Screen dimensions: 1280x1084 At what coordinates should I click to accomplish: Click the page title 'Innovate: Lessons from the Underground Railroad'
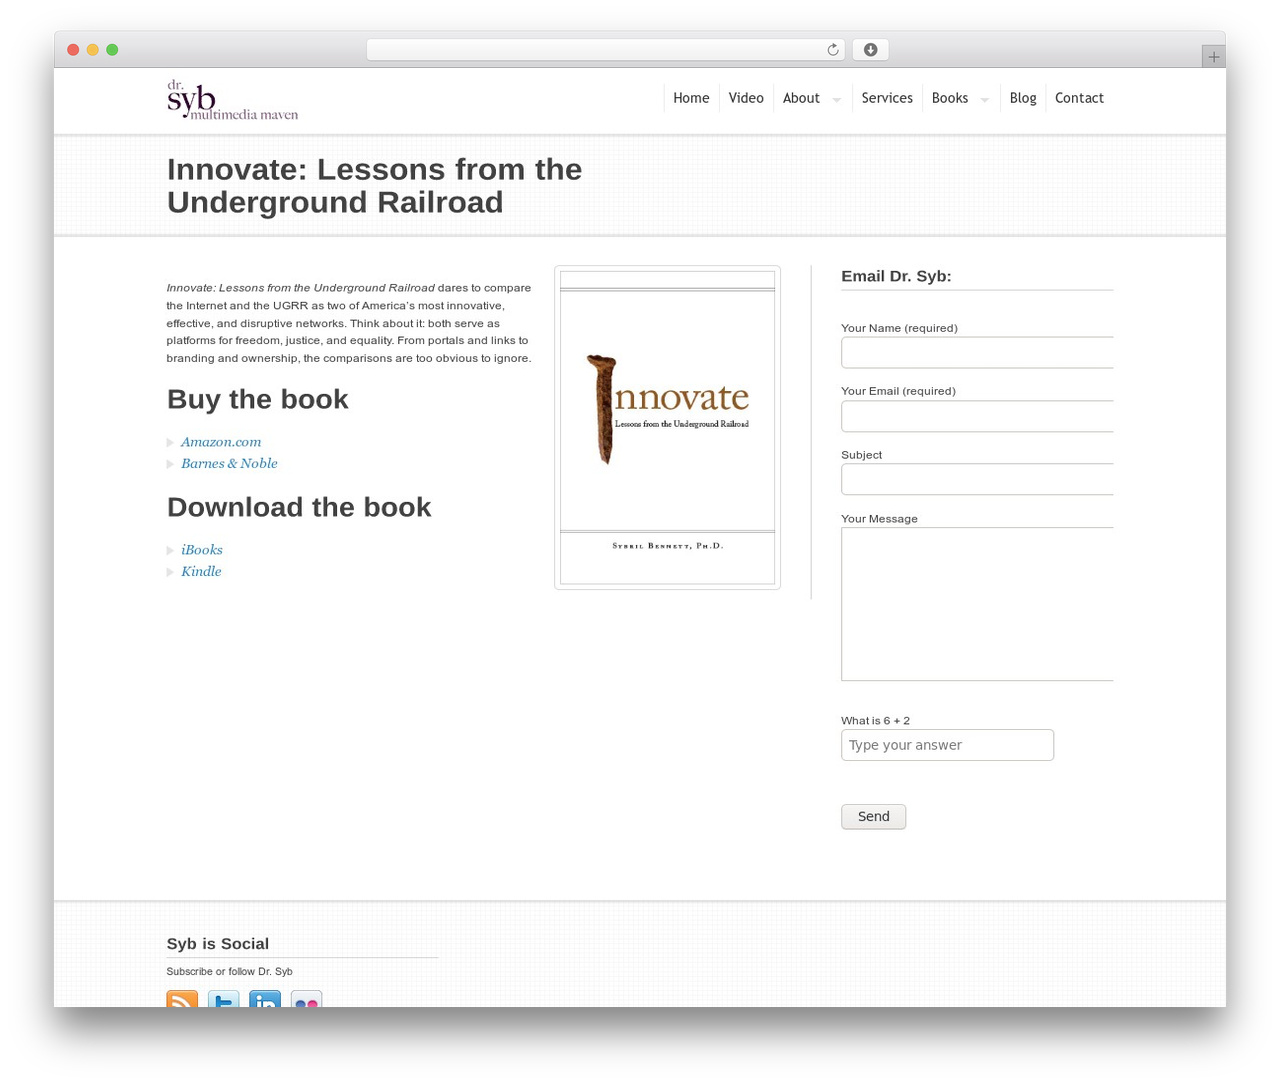[x=374, y=186]
